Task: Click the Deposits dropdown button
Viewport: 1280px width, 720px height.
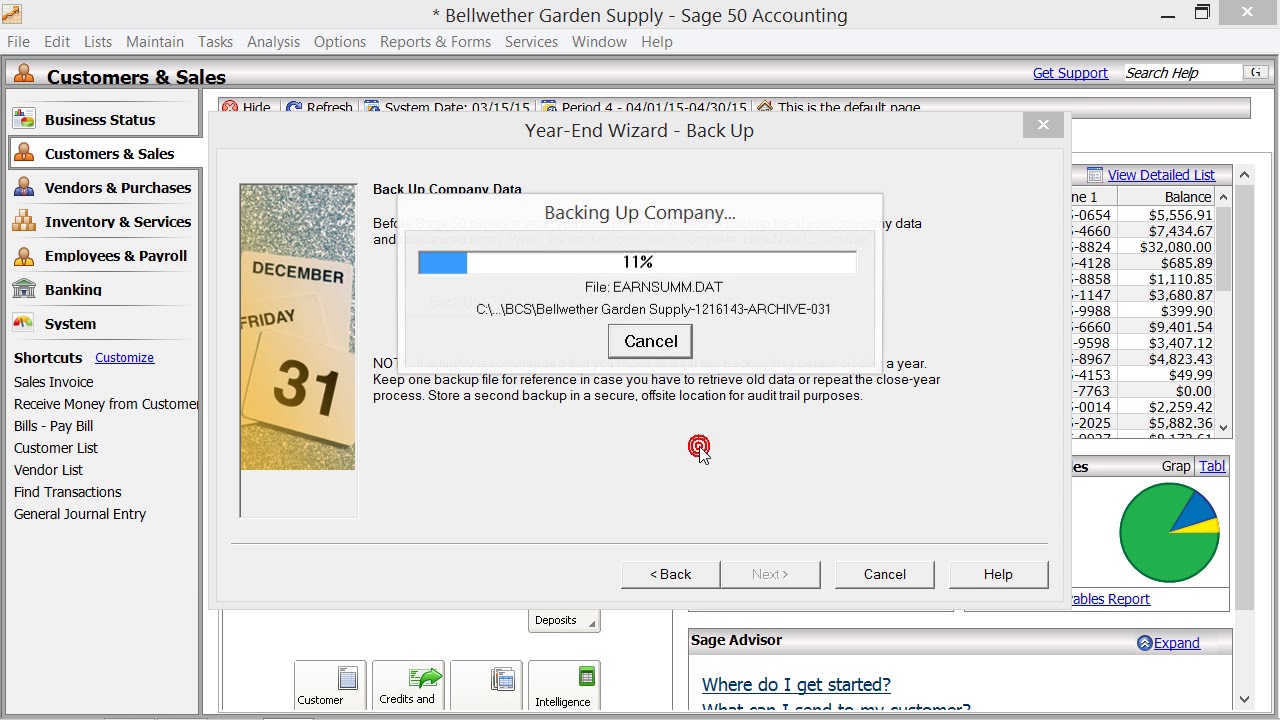Action: click(x=564, y=621)
